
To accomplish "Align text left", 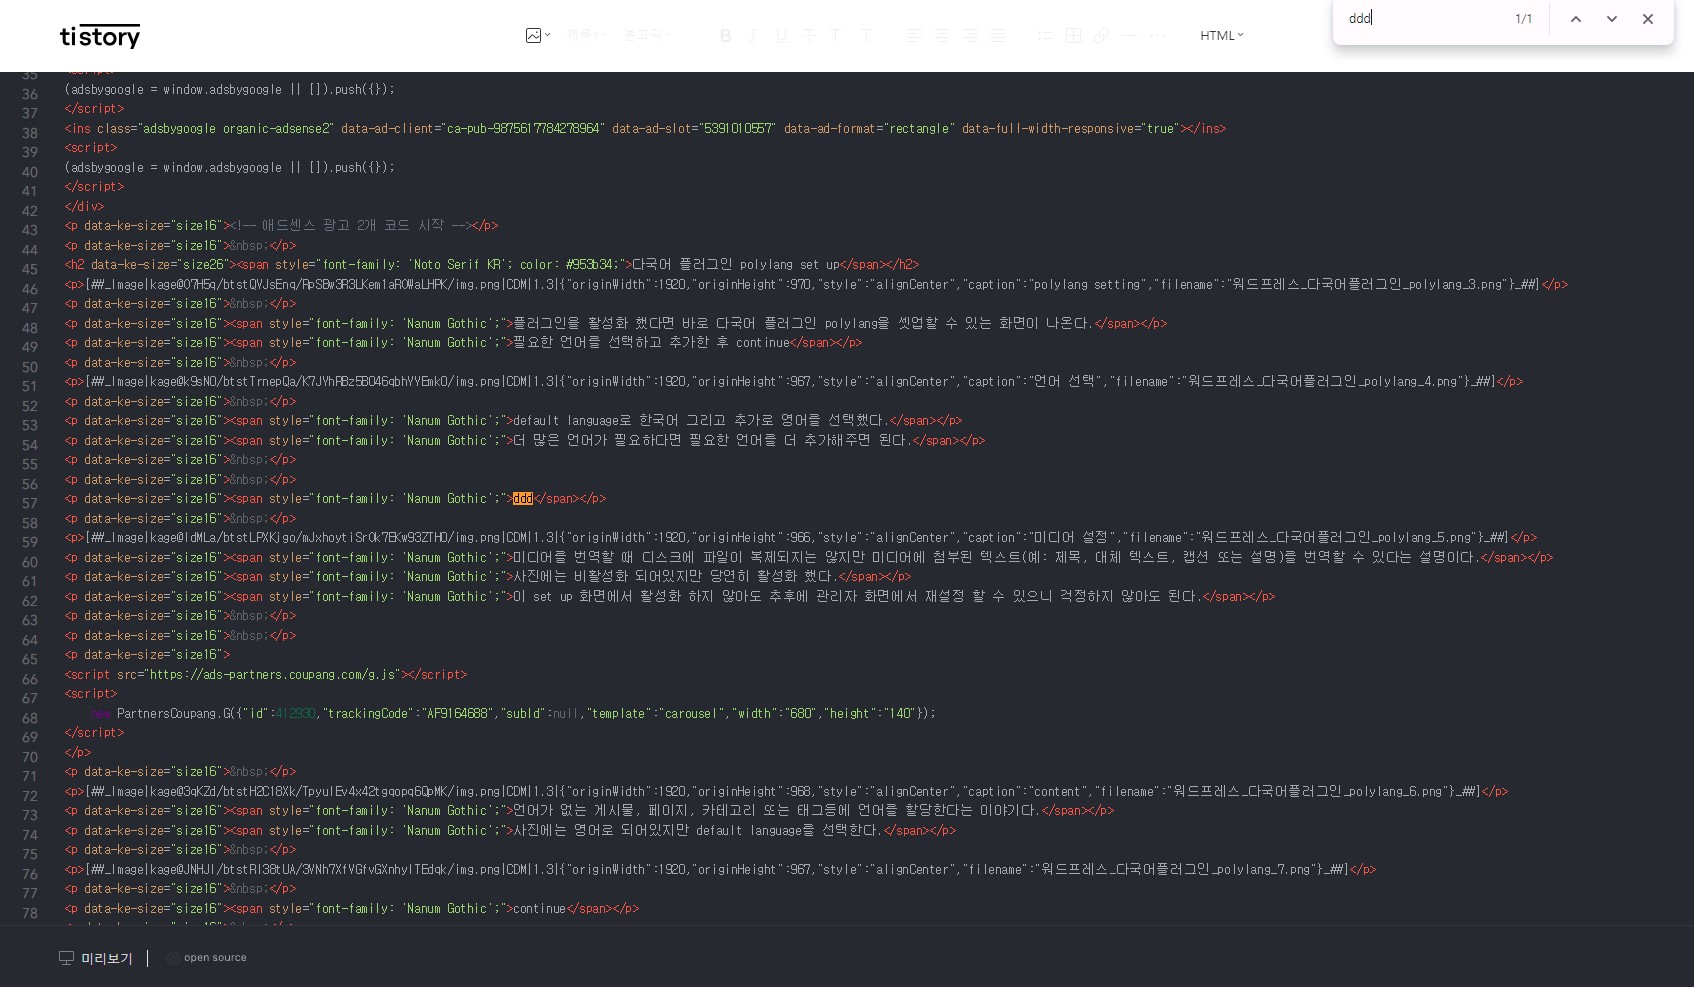I will (914, 36).
